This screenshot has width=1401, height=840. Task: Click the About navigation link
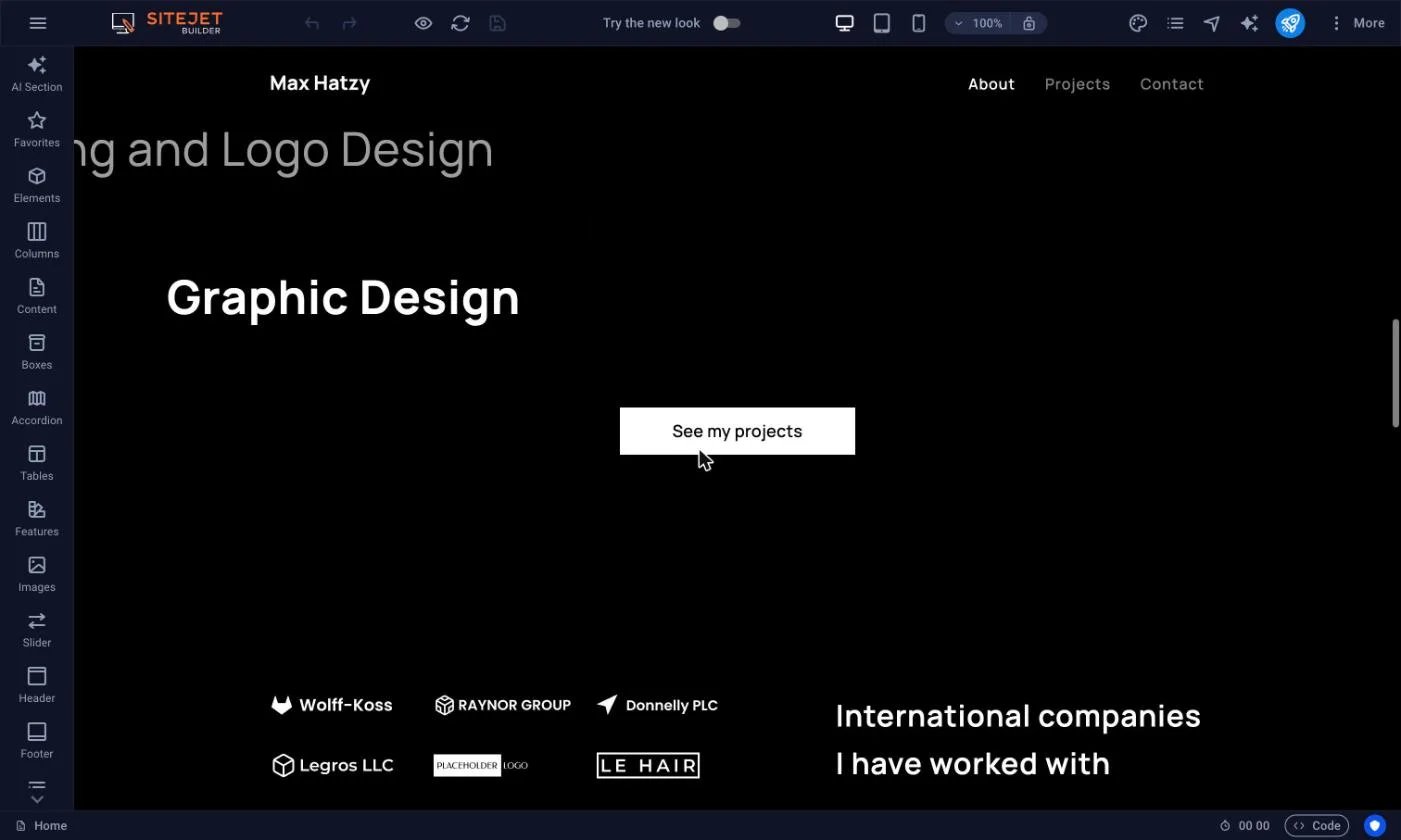991,84
